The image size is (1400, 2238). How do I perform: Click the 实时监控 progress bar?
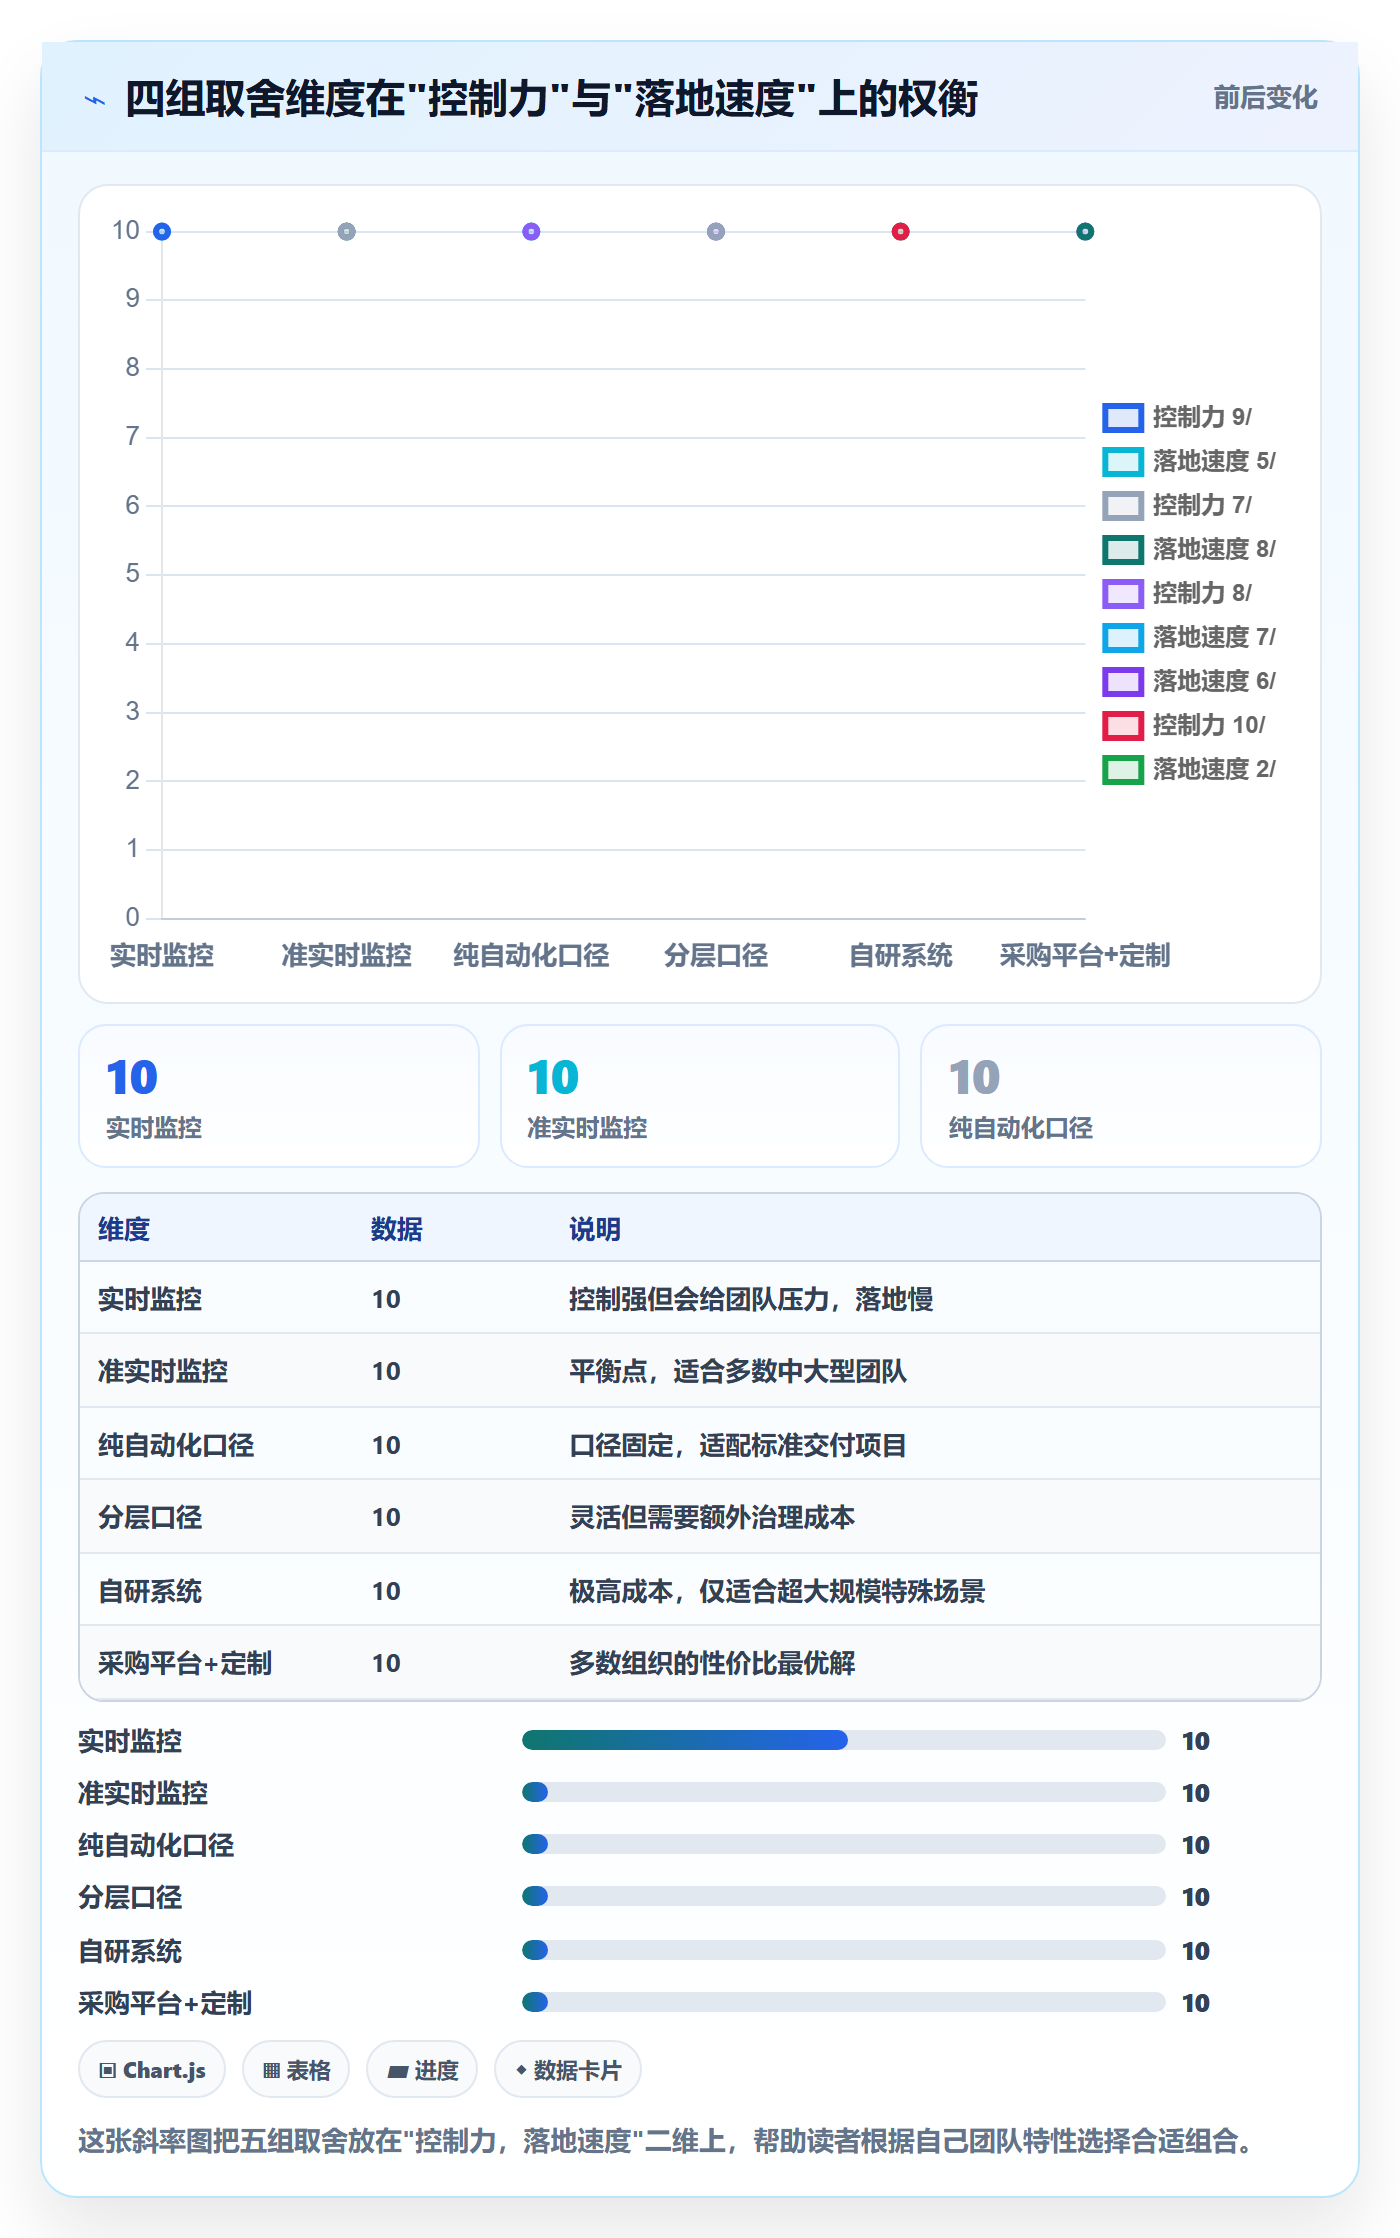pyautogui.click(x=844, y=1740)
